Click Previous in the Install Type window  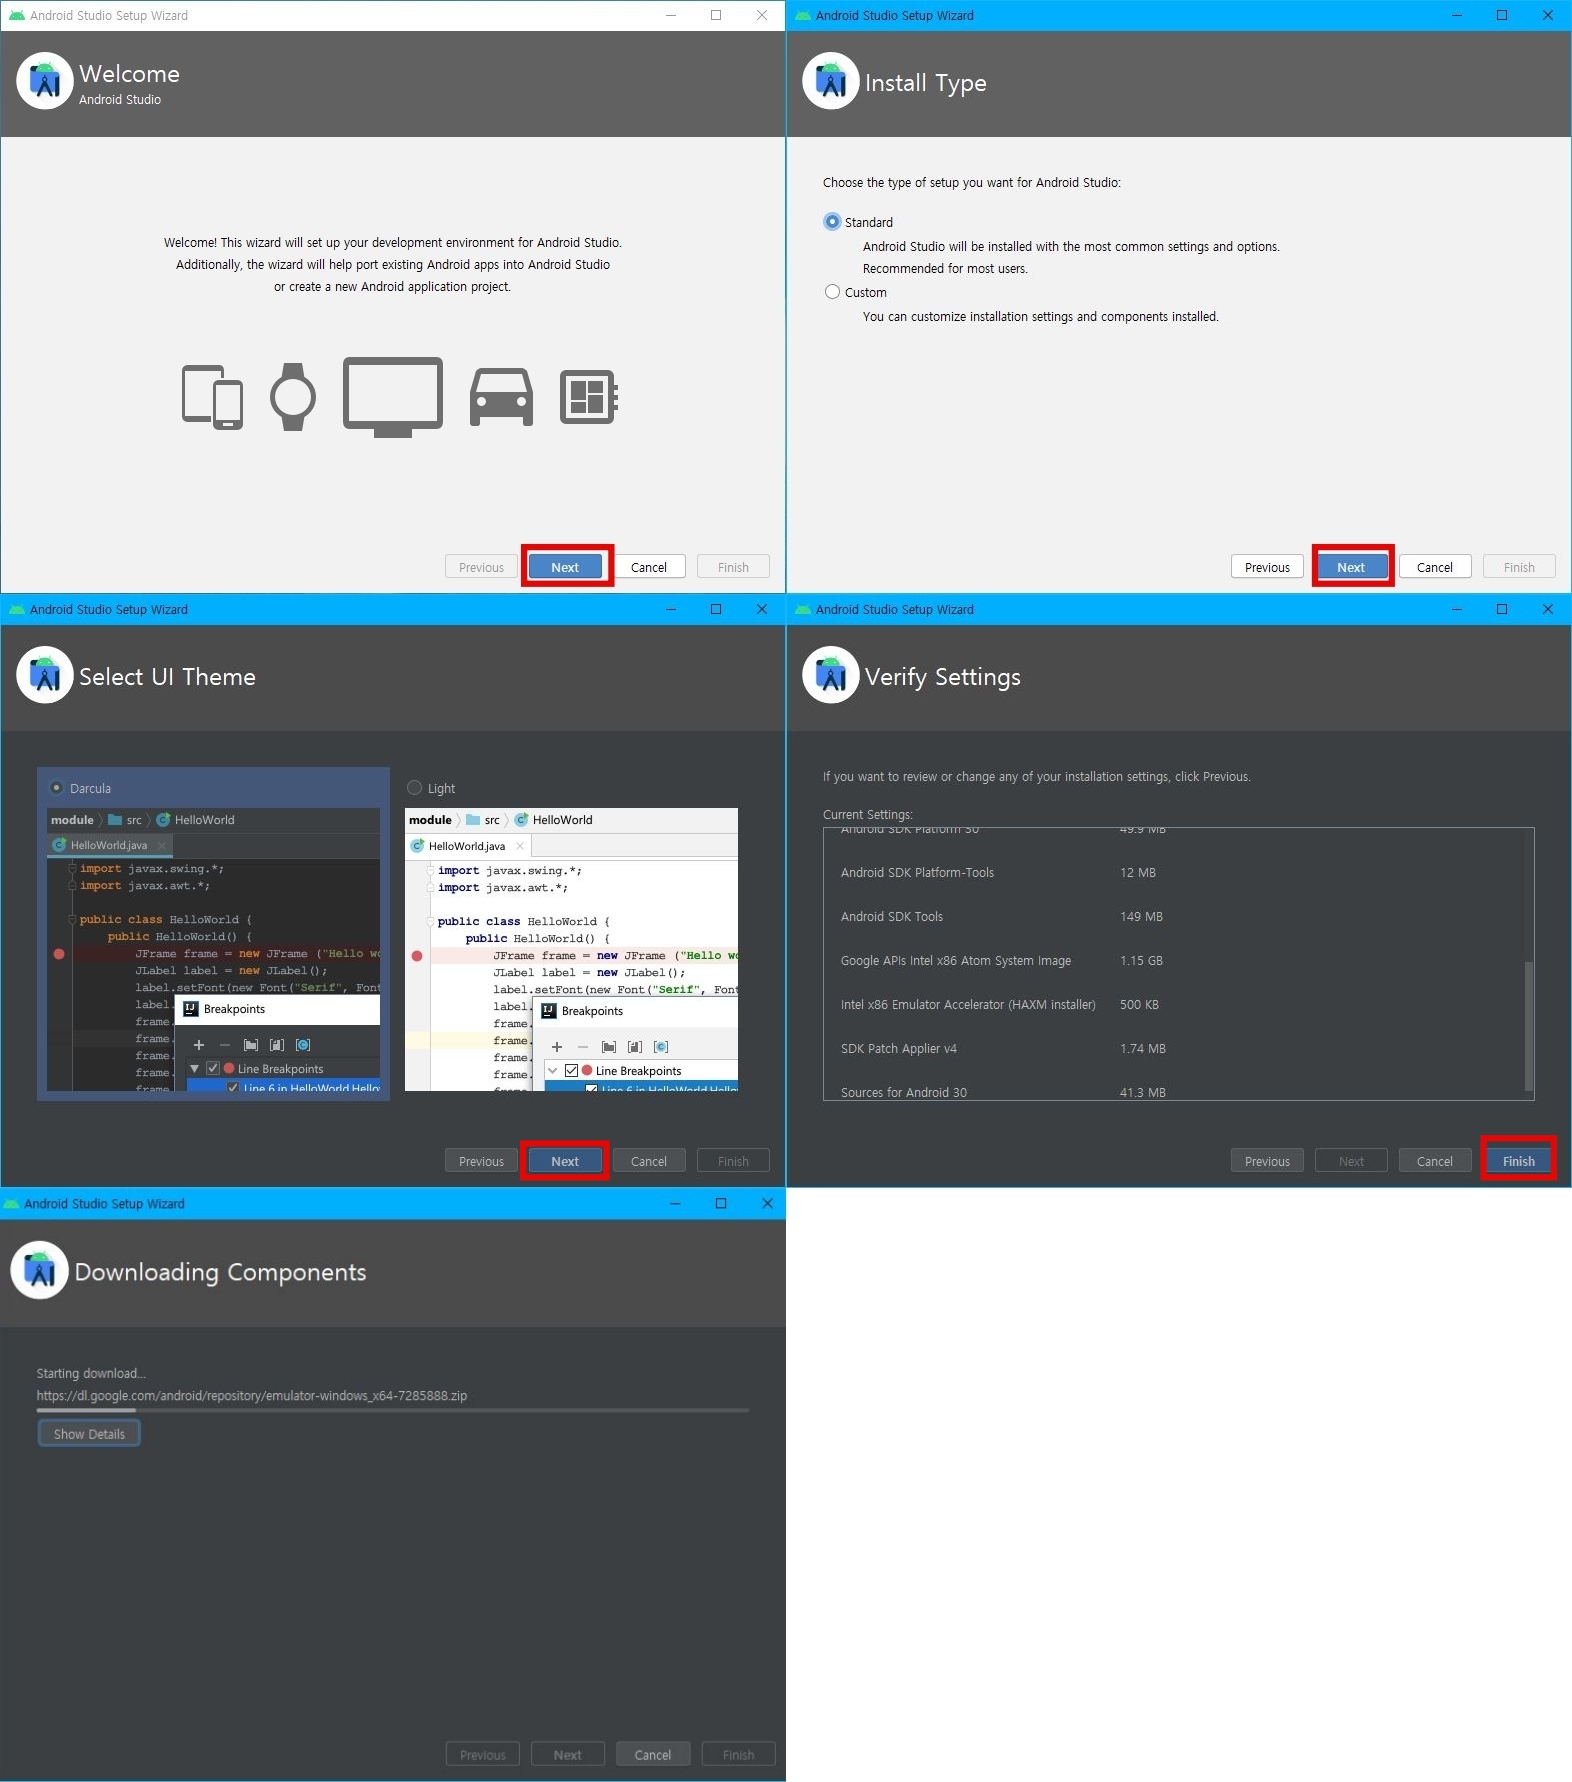1267,567
